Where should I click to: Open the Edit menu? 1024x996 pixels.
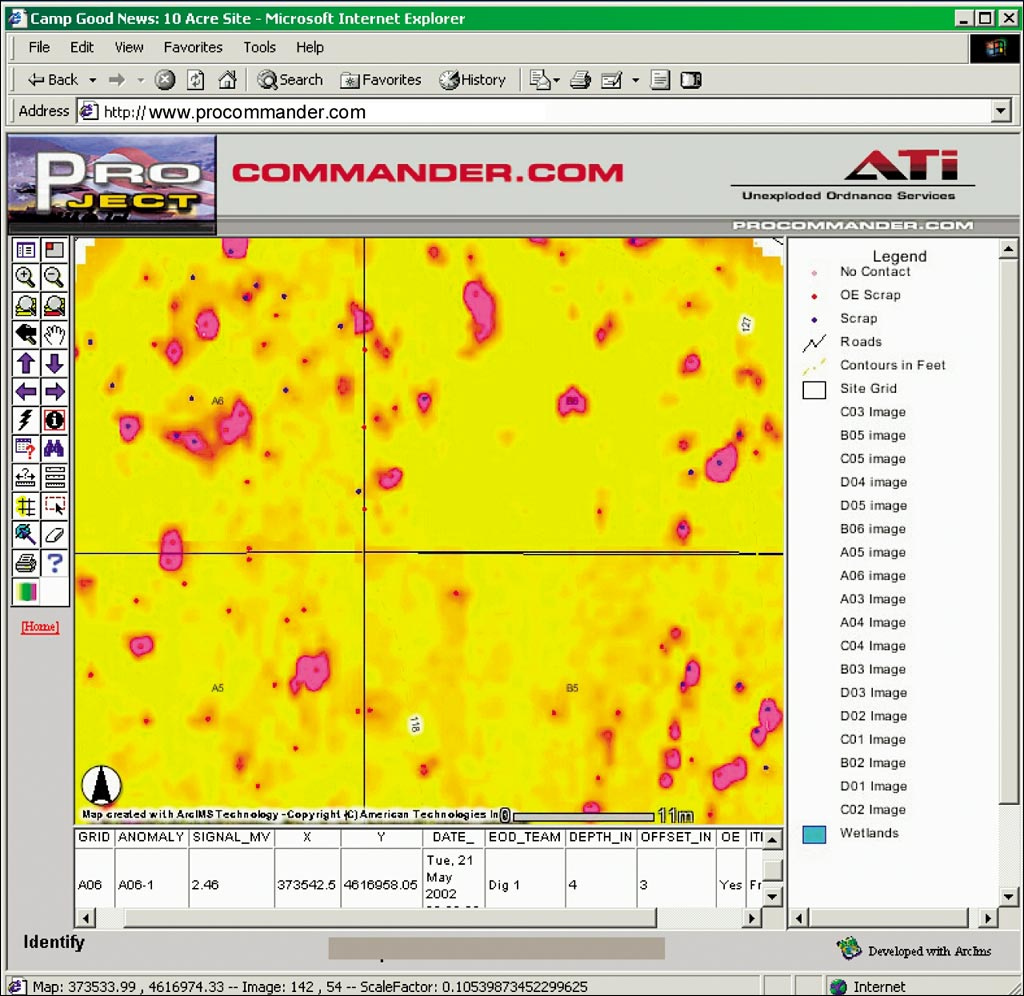pyautogui.click(x=82, y=47)
